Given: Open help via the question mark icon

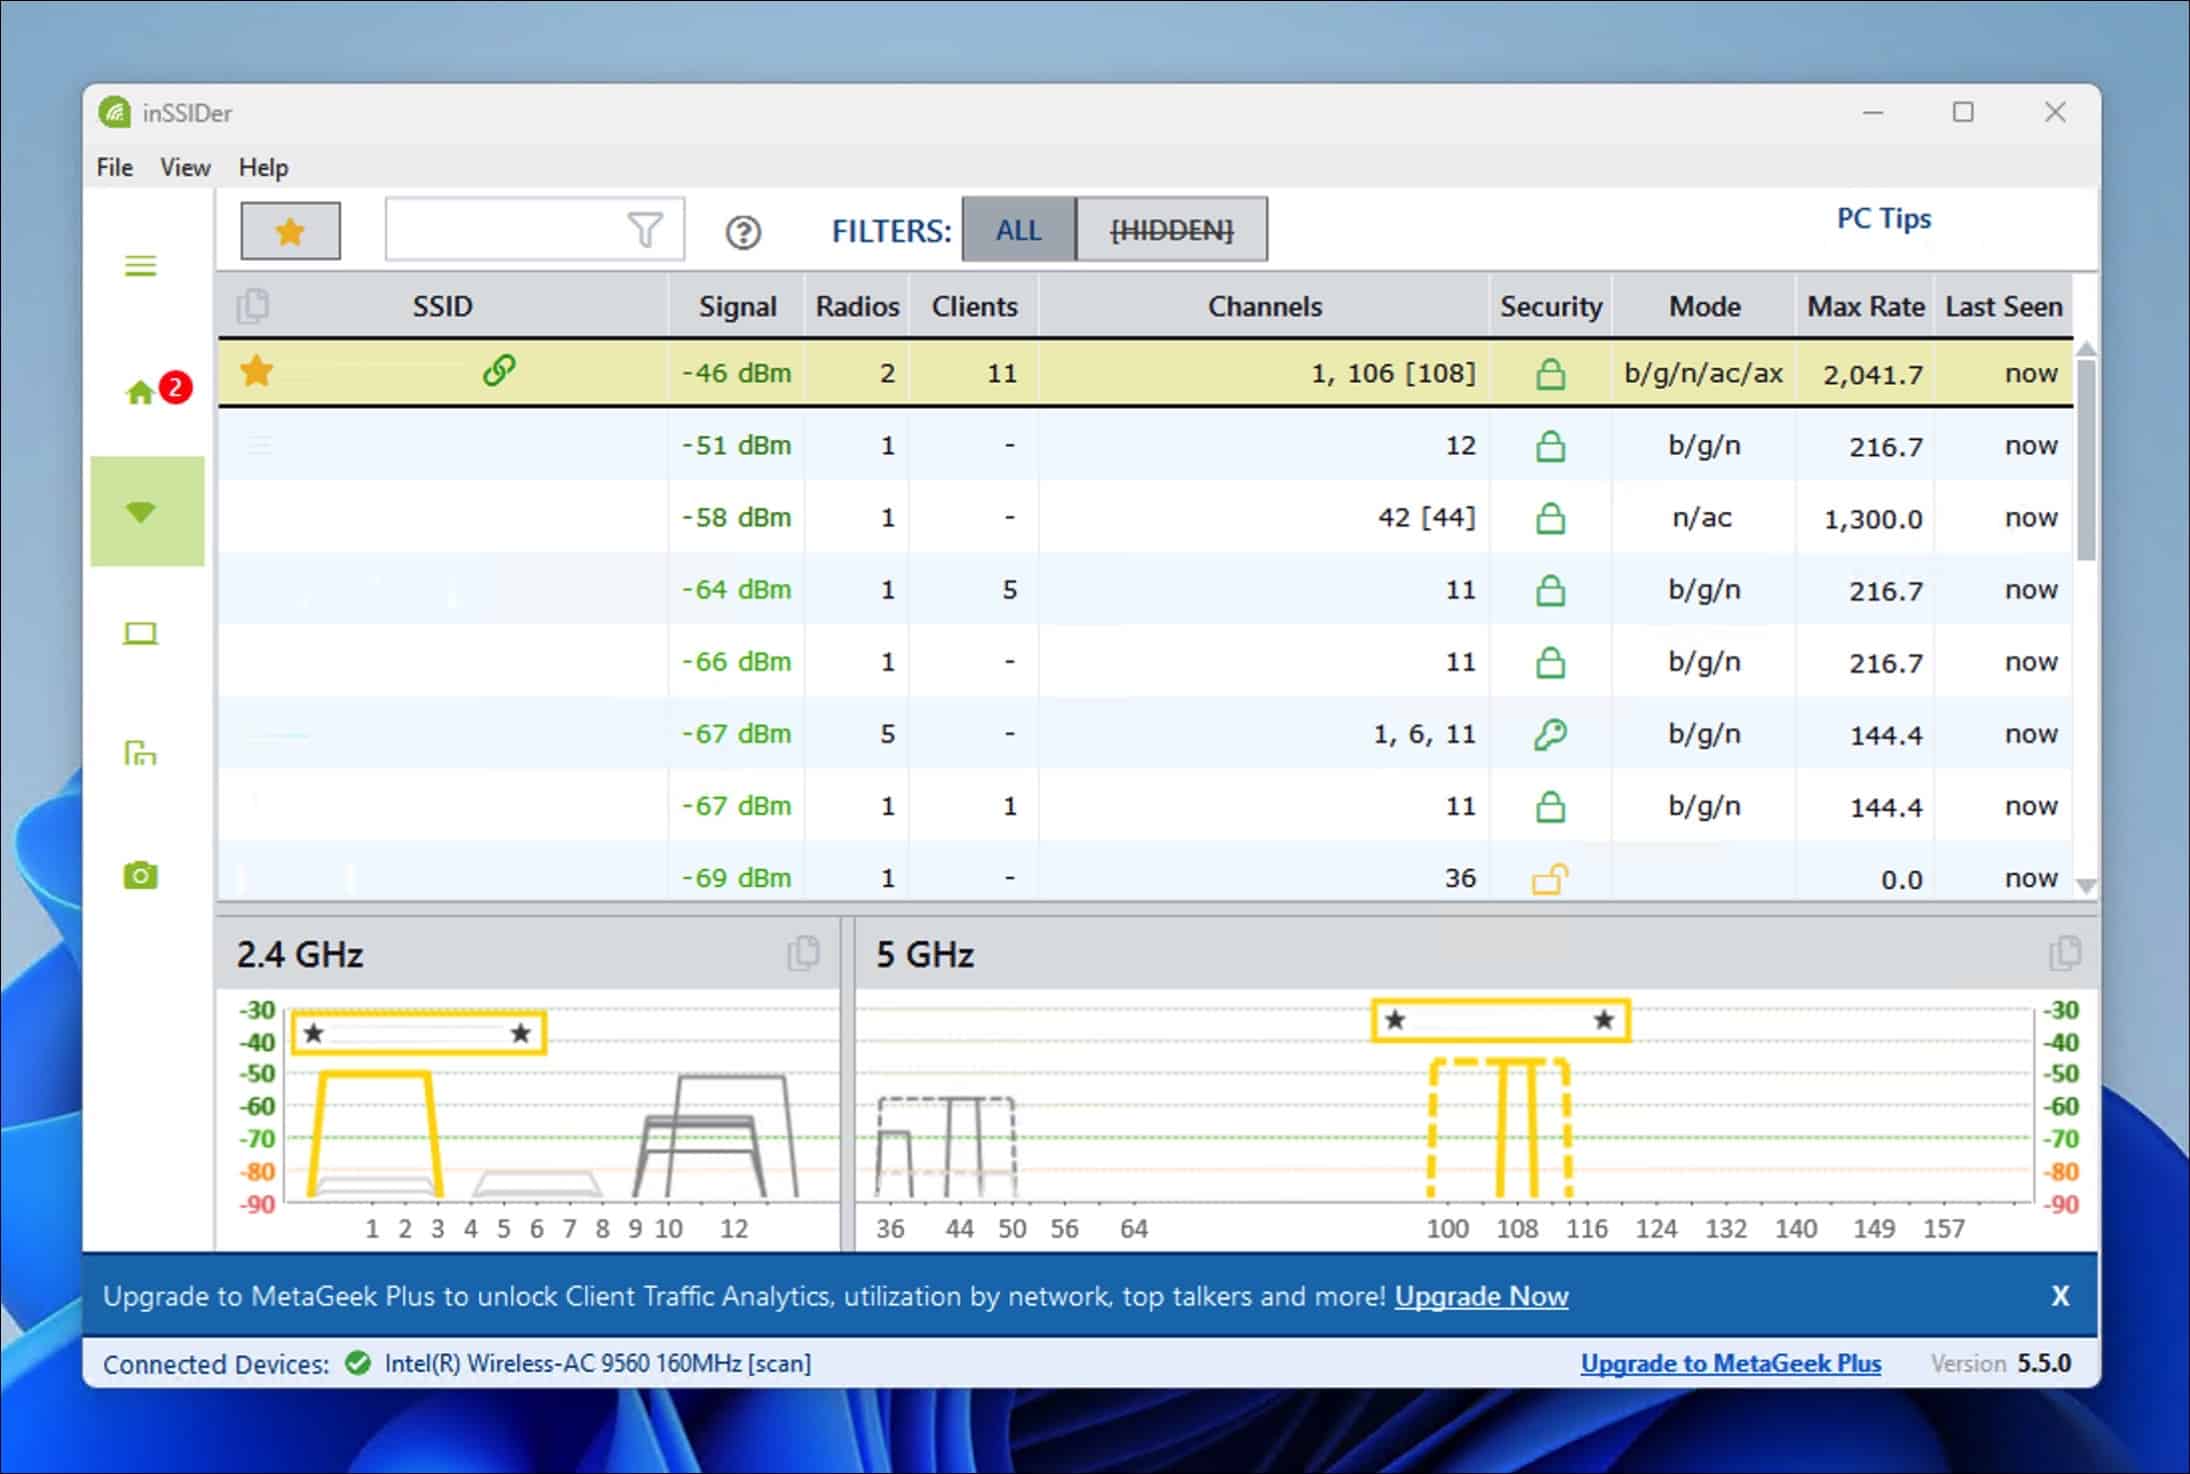Looking at the screenshot, I should pos(741,233).
